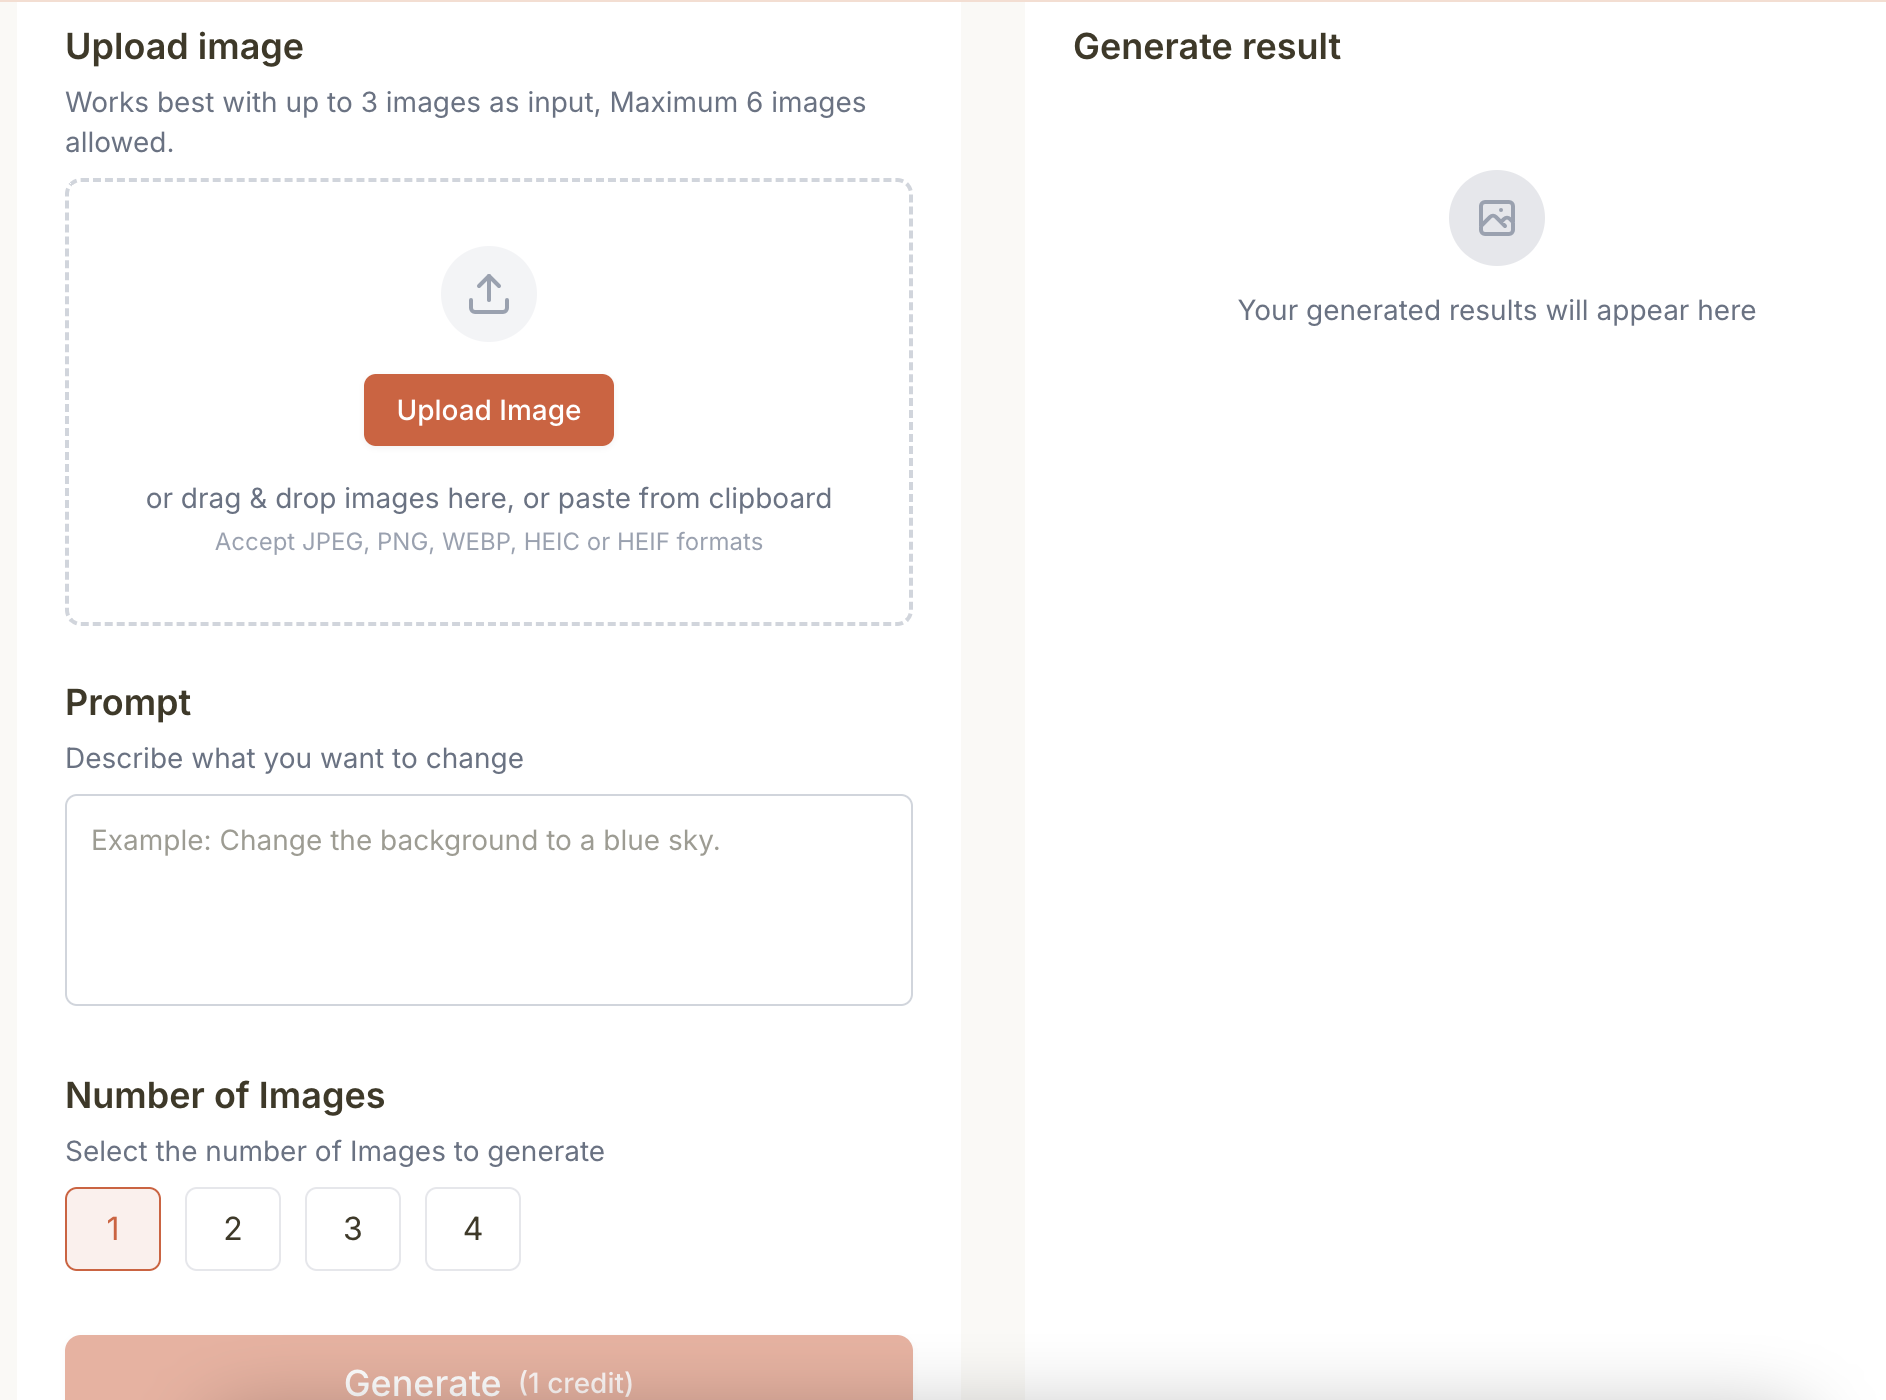Select 2 as number of images
The width and height of the screenshot is (1886, 1400).
click(x=233, y=1229)
